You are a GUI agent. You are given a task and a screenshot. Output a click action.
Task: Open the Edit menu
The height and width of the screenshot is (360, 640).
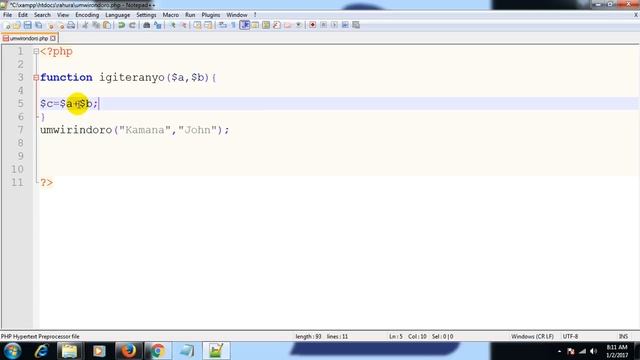pyautogui.click(x=23, y=15)
